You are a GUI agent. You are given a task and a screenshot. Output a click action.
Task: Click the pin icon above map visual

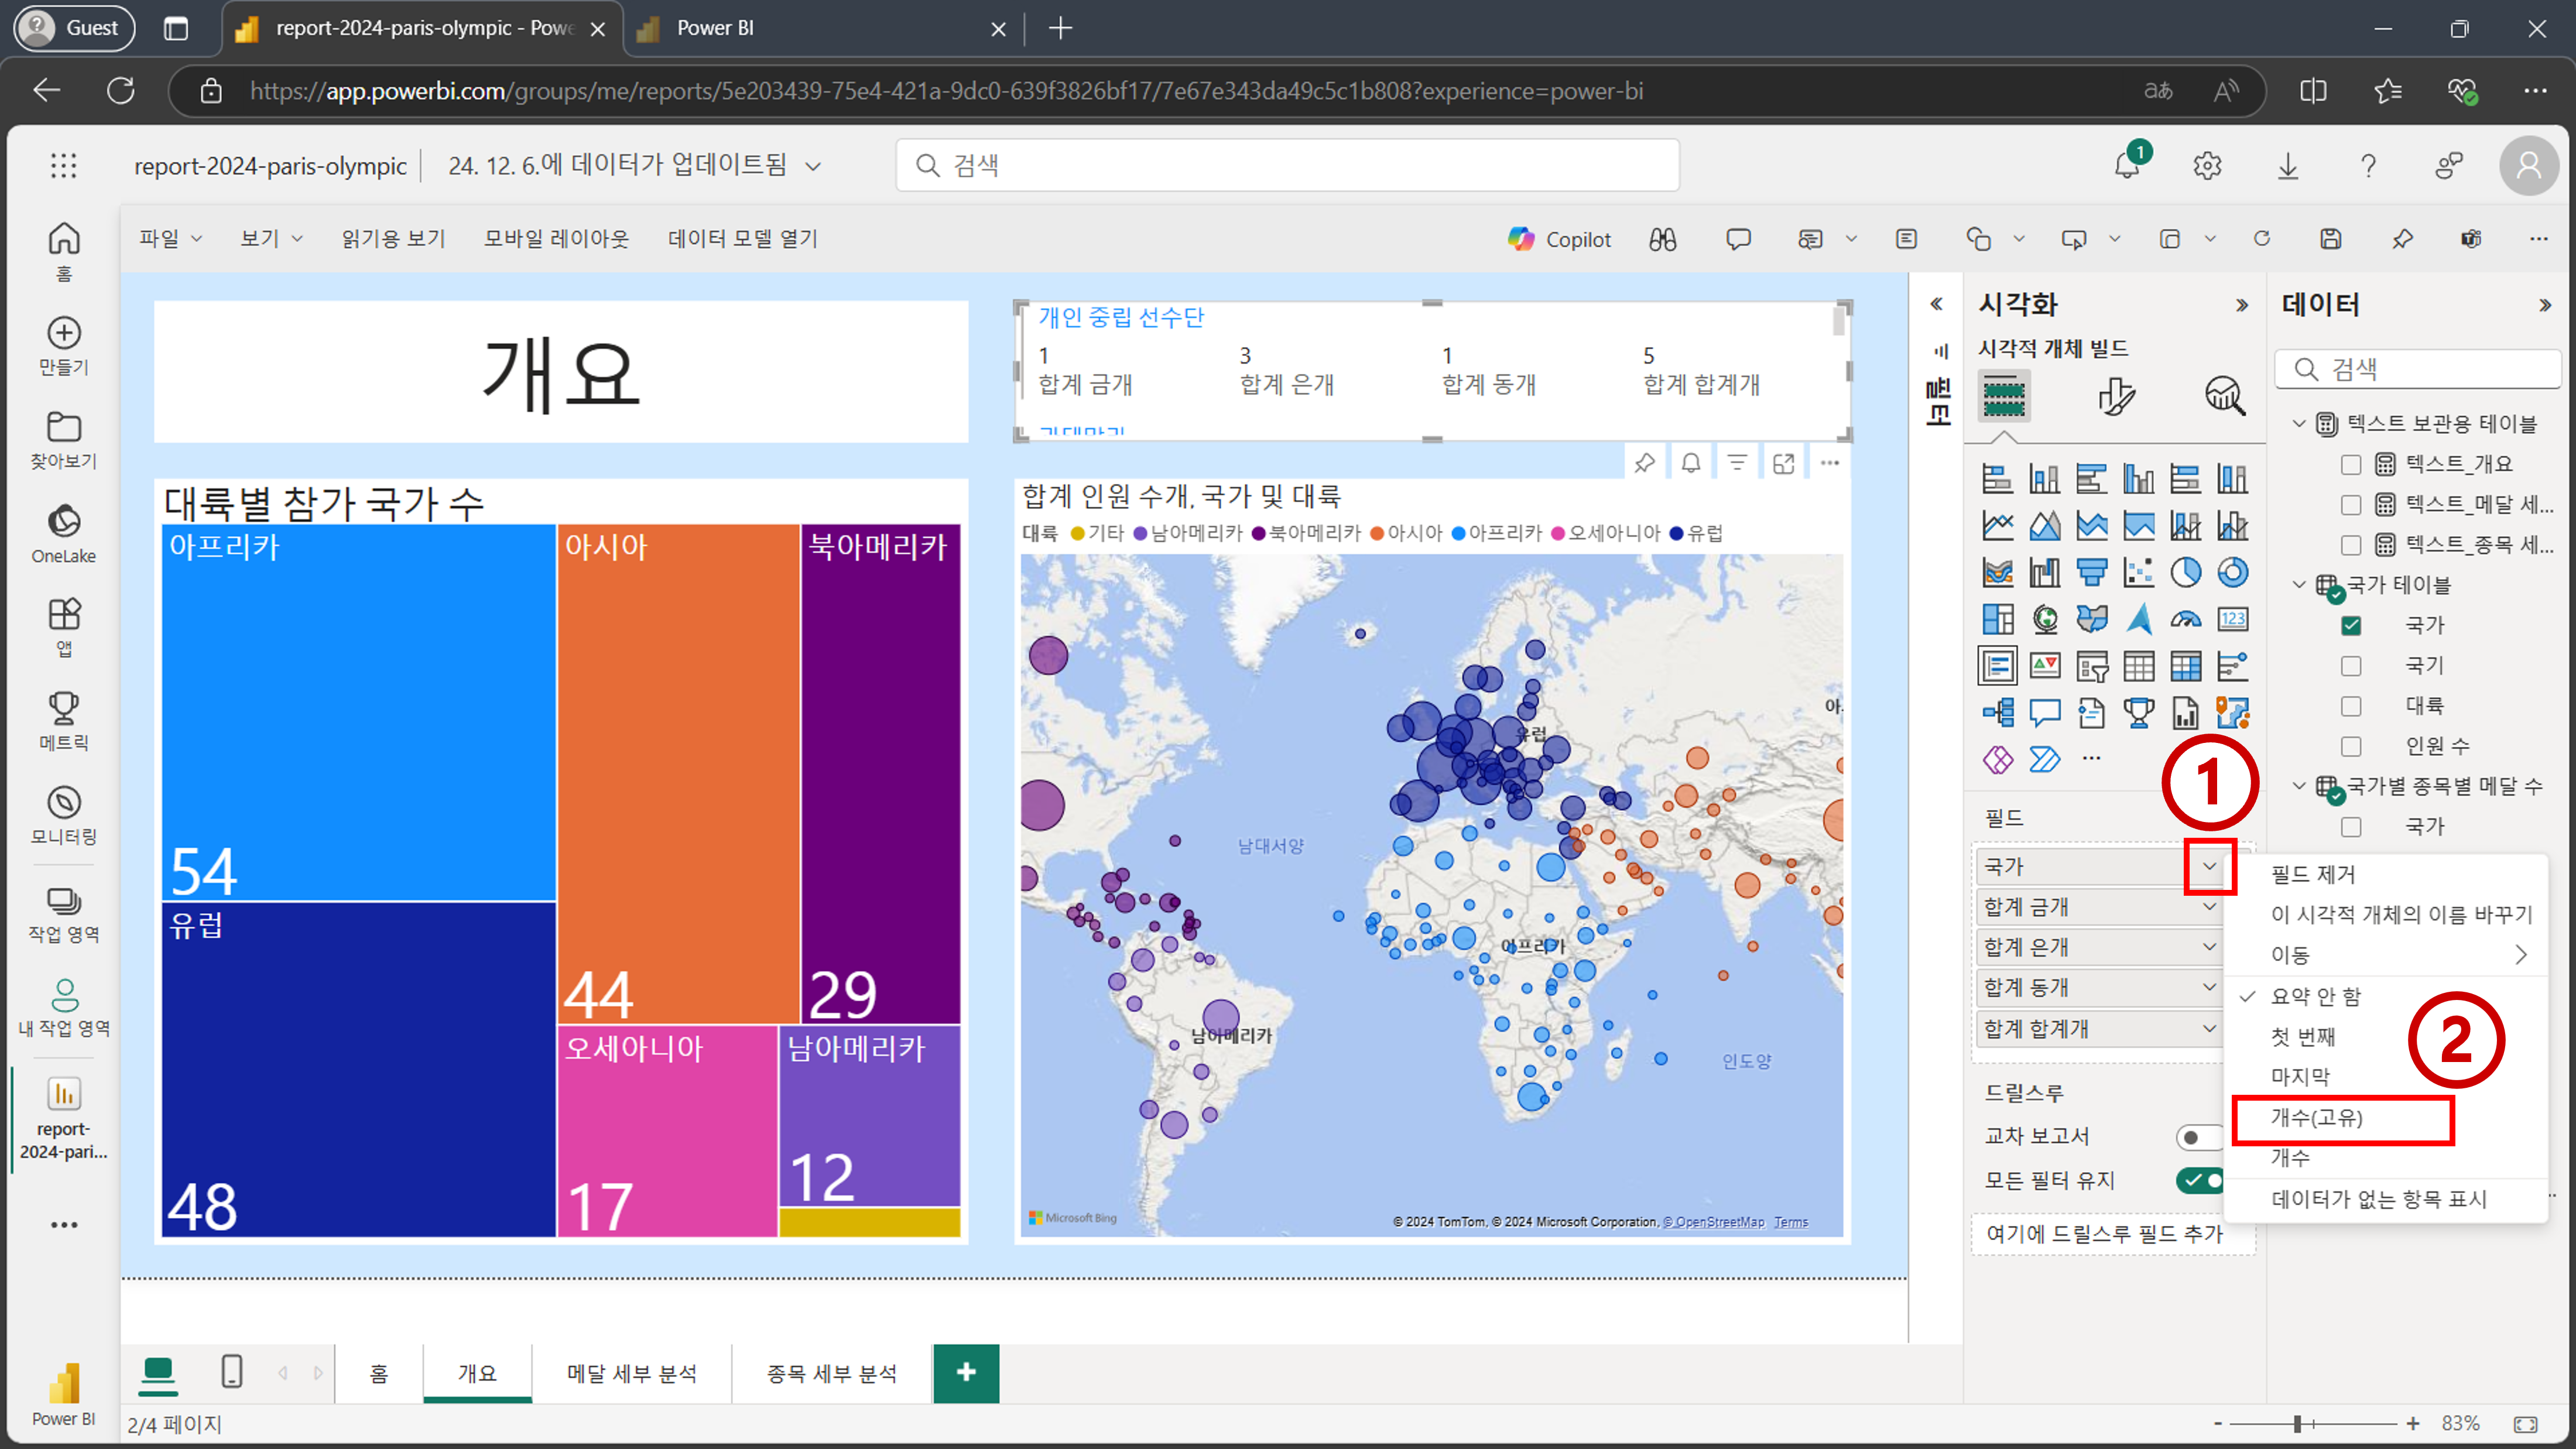coord(1644,463)
